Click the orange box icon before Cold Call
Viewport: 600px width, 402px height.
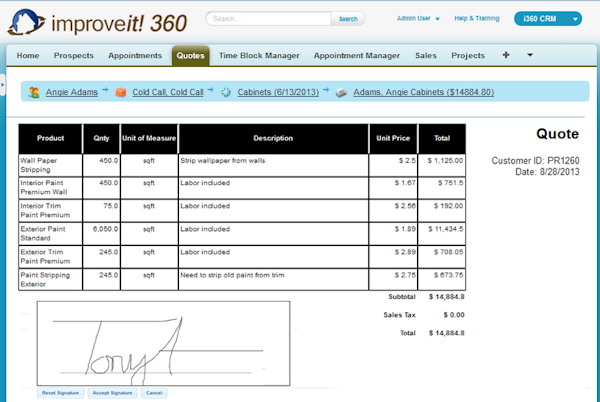[x=121, y=92]
